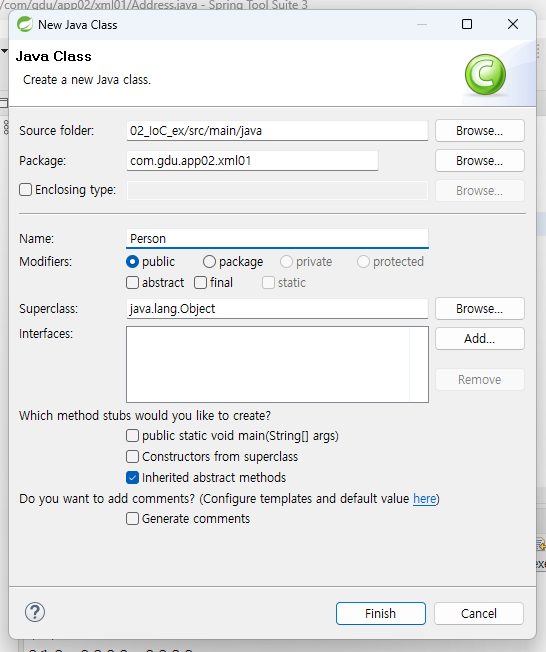Browse for the Superclass
The image size is (546, 652).
[x=479, y=309]
